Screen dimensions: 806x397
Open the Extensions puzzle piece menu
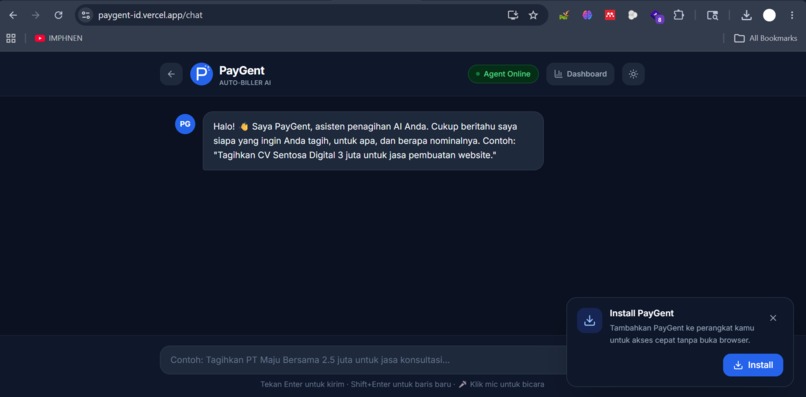pos(679,15)
